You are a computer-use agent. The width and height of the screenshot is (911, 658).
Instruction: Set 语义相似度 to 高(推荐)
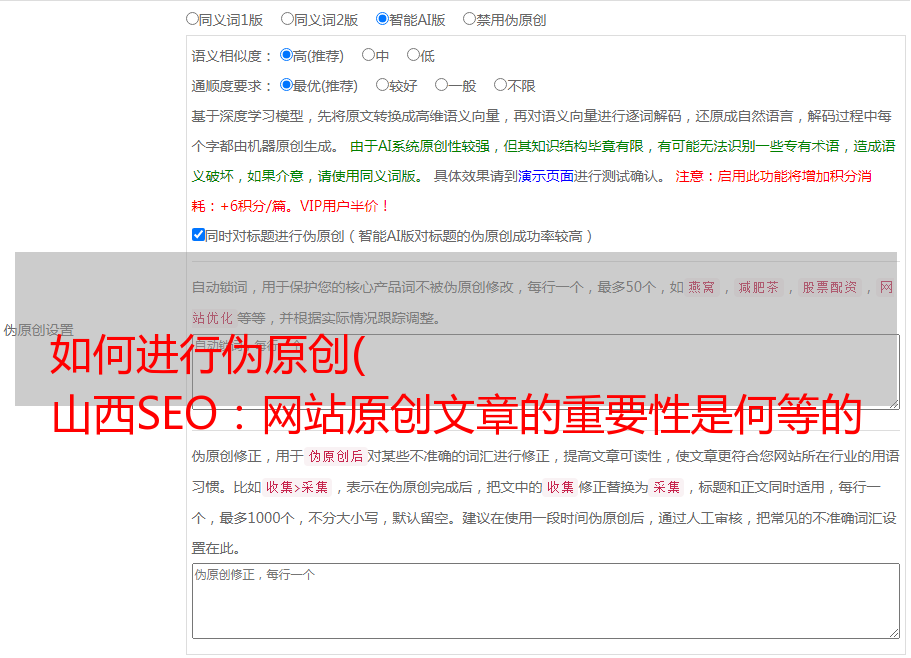(286, 56)
